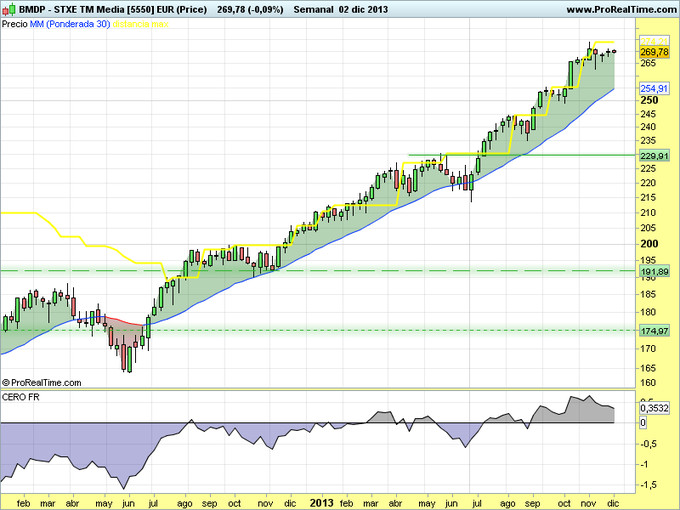The height and width of the screenshot is (510, 680).
Task: Click the CERO FR indicator panel title
Action: (x=20, y=399)
